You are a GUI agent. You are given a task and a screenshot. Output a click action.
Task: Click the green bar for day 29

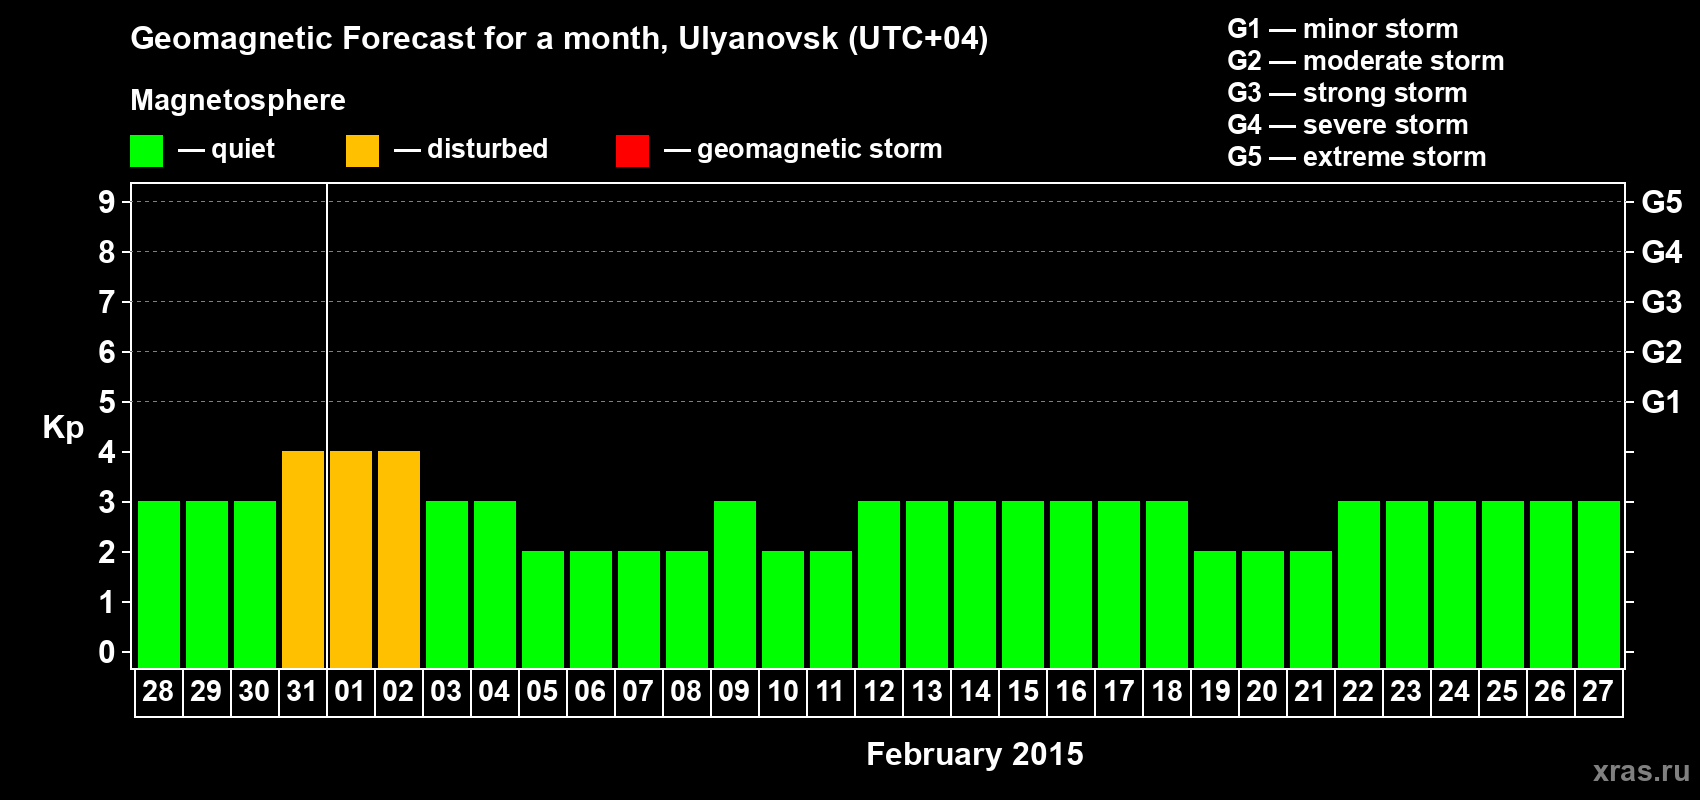[207, 584]
